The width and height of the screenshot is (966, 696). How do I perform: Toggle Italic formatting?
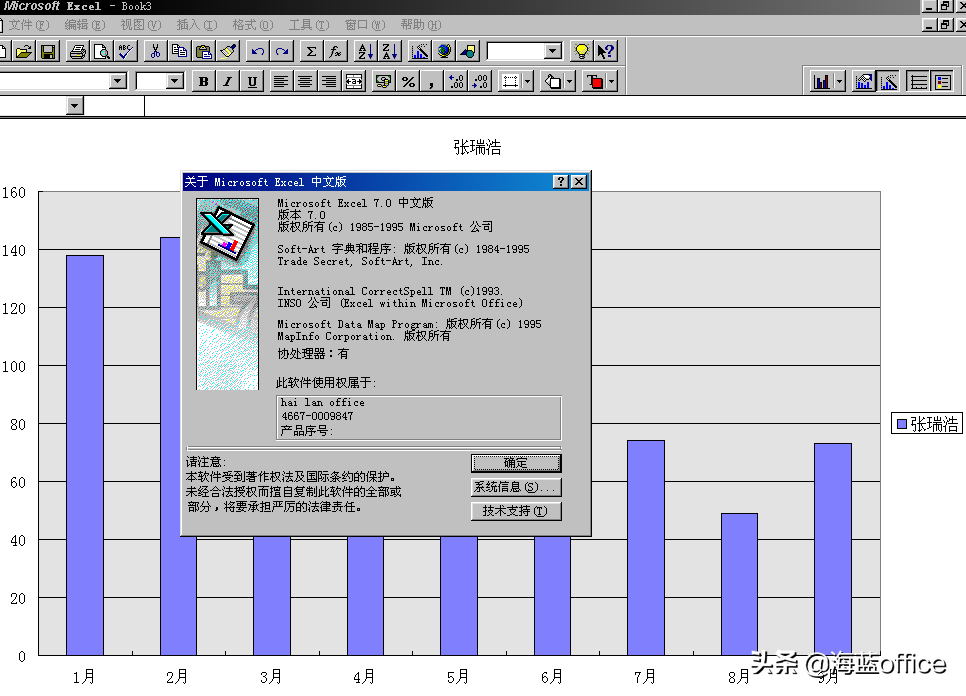pos(227,81)
